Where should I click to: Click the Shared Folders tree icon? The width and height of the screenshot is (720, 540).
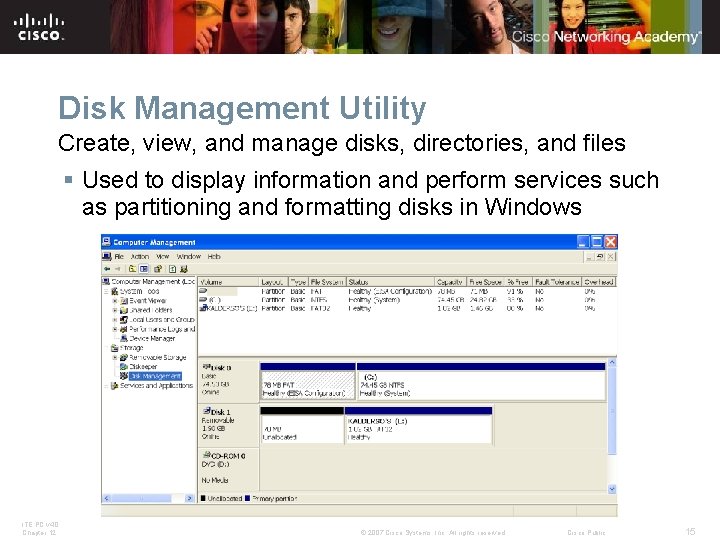[x=124, y=310]
